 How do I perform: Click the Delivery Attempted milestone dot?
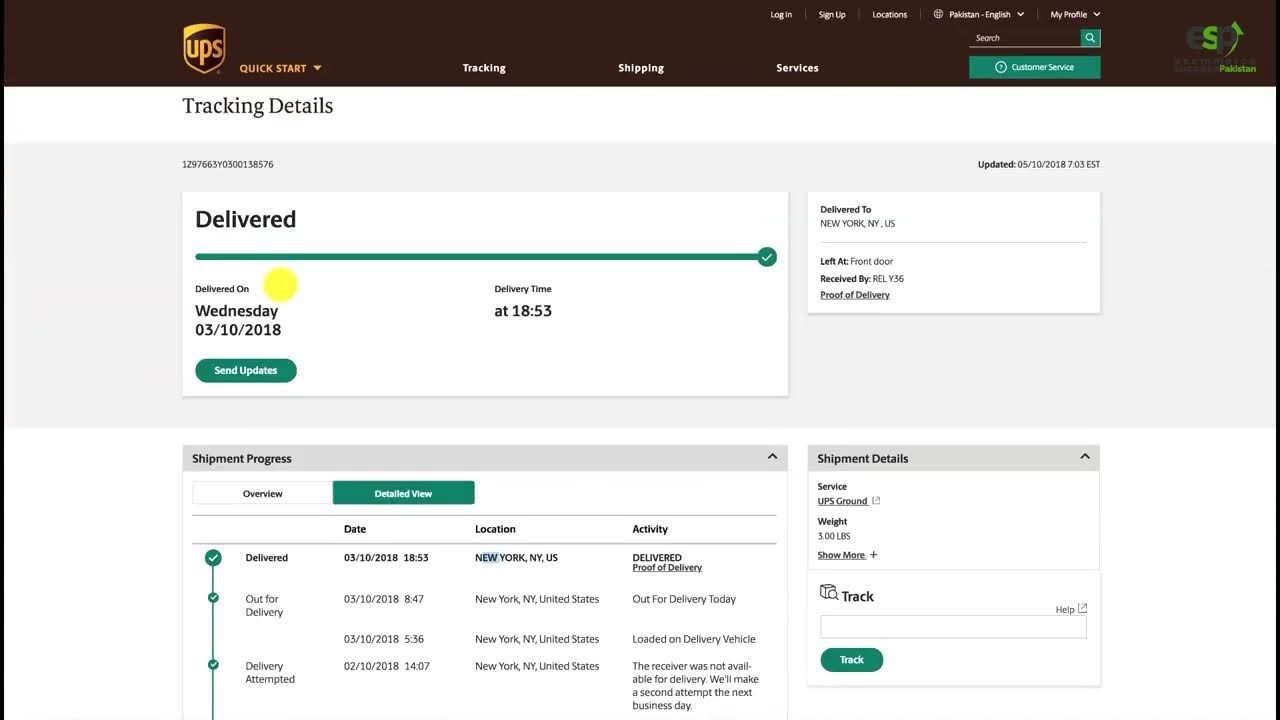tap(213, 664)
